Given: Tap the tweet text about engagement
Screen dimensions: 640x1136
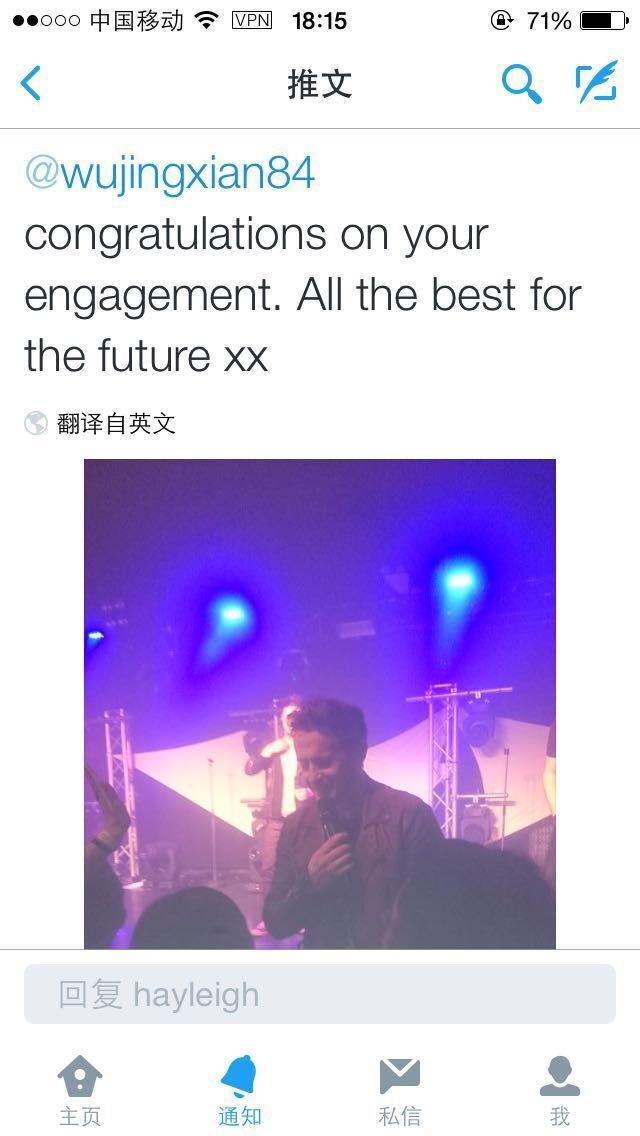Looking at the screenshot, I should click(x=303, y=295).
